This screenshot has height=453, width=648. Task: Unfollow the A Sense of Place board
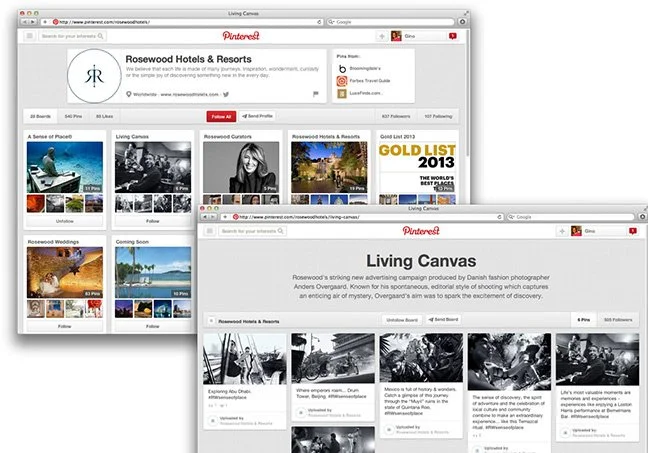click(65, 221)
